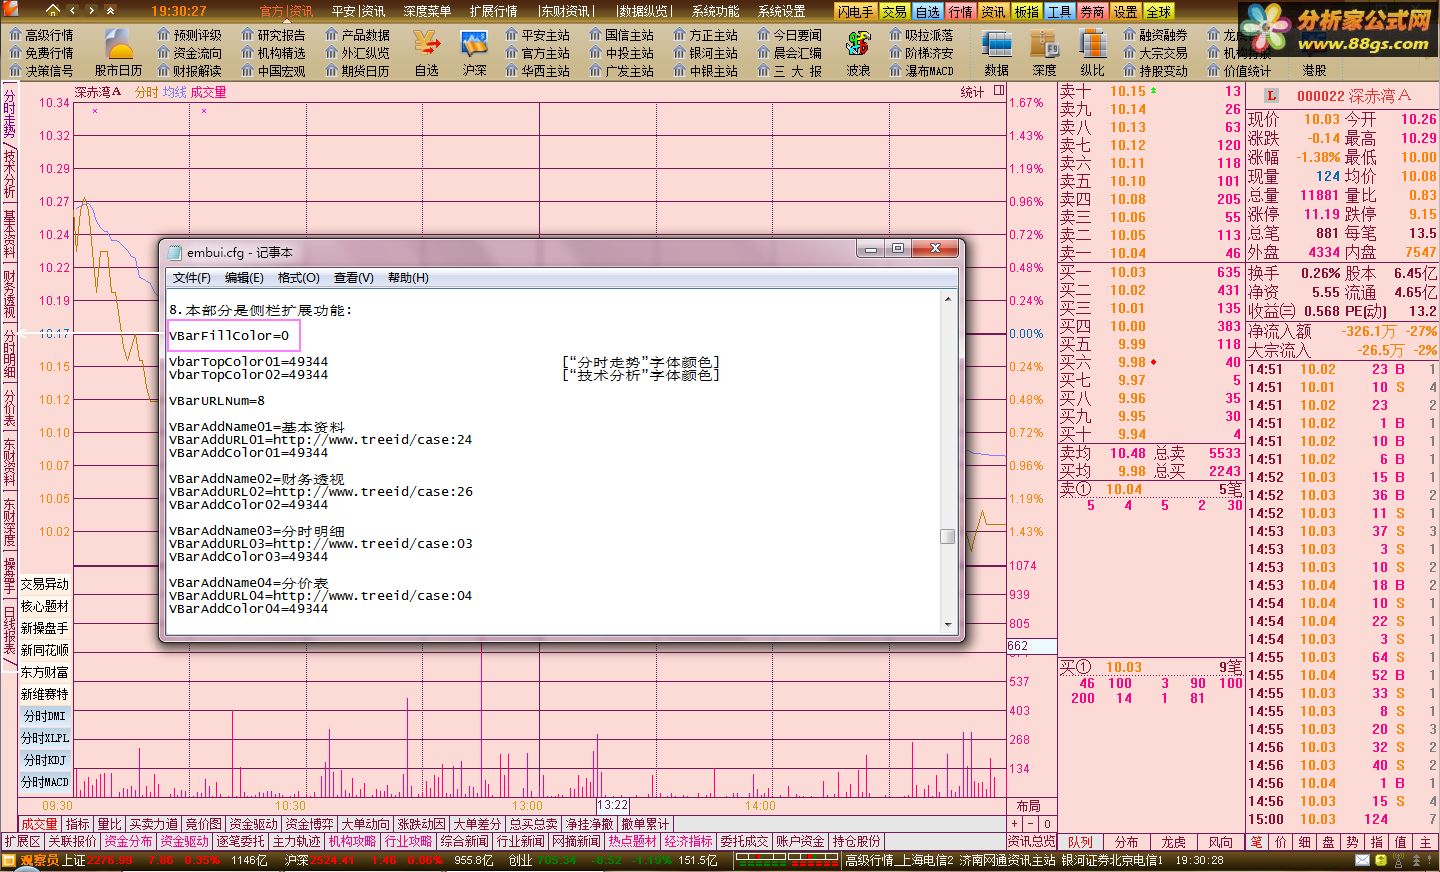Open the 编辑(E) menu in Notepad
Viewport: 1440px width, 872px height.
tap(244, 278)
